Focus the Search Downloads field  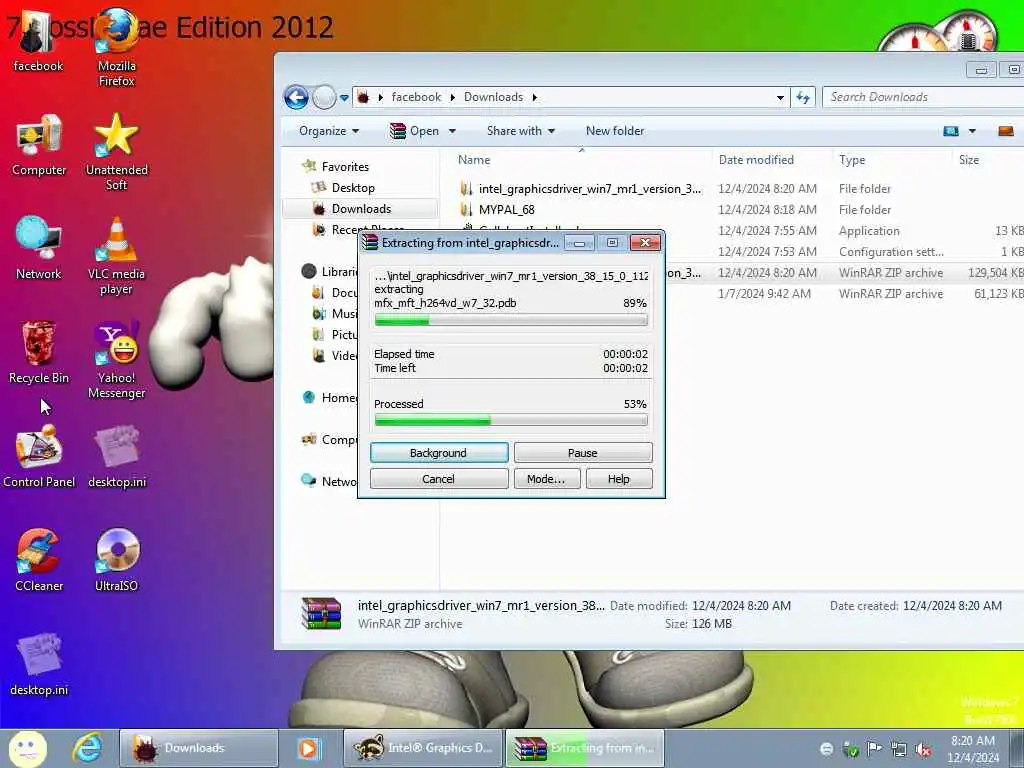923,97
